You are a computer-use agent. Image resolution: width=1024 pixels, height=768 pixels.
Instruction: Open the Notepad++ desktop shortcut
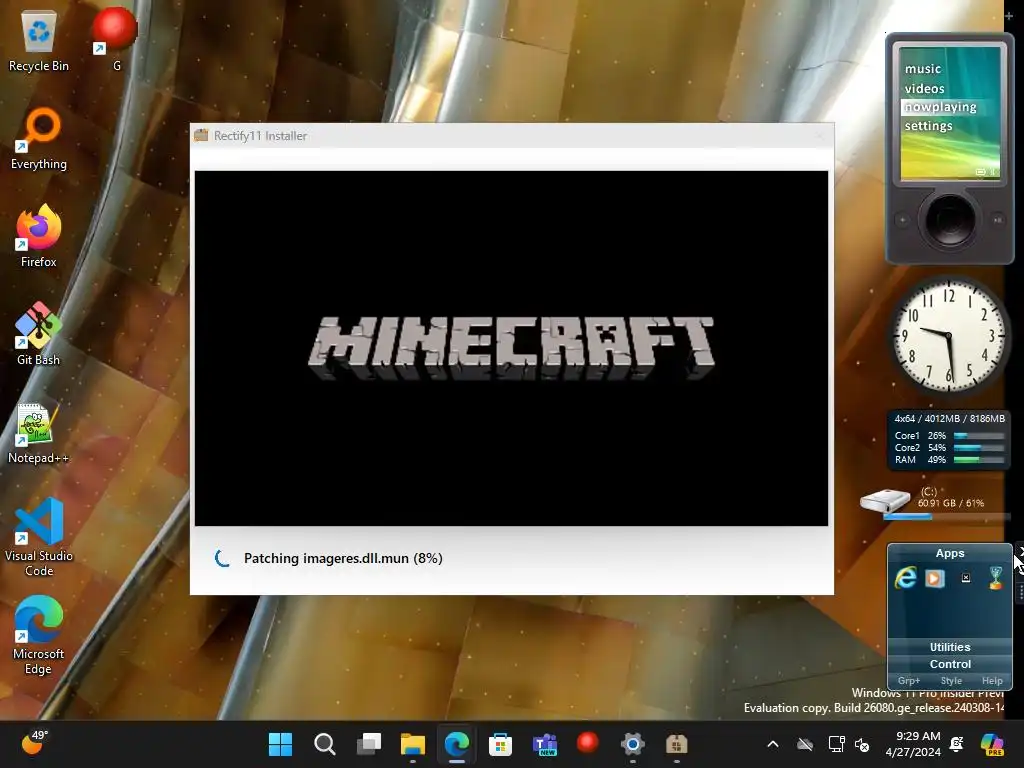(39, 432)
